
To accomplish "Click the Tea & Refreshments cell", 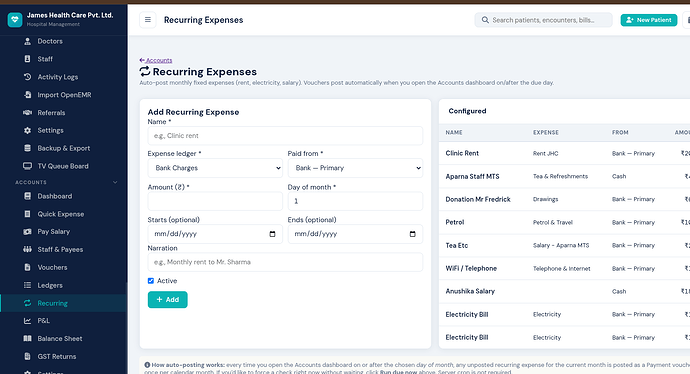I will coord(560,176).
